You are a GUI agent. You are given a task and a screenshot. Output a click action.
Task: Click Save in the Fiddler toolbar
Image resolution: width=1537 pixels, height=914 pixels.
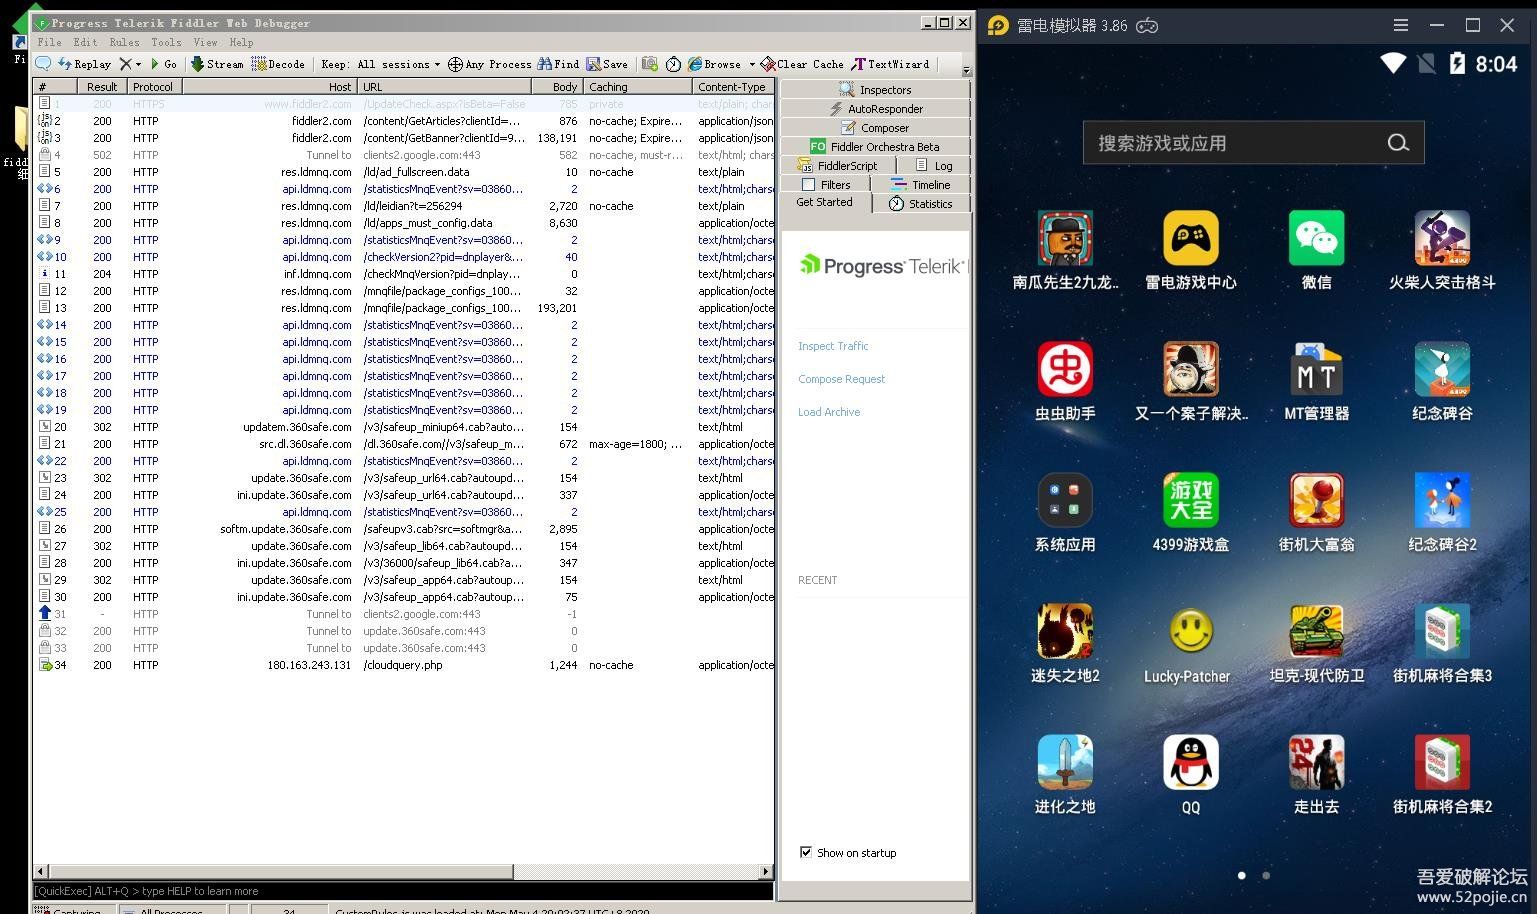coord(607,64)
